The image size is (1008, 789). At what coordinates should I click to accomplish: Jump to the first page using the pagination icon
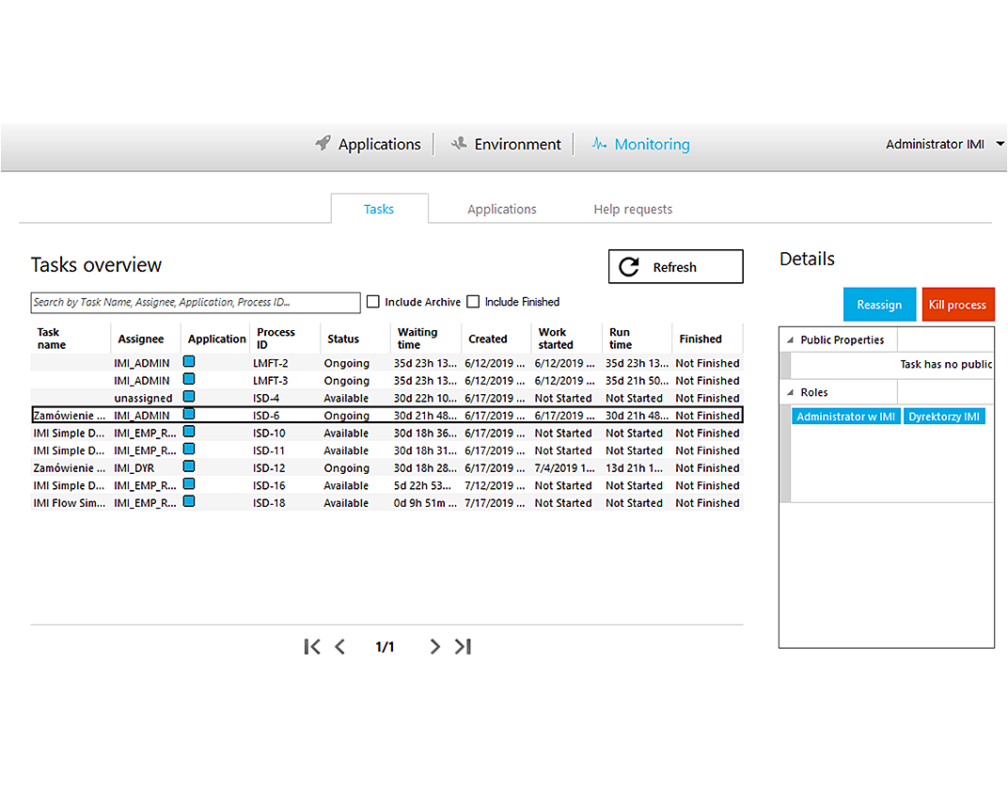point(312,647)
